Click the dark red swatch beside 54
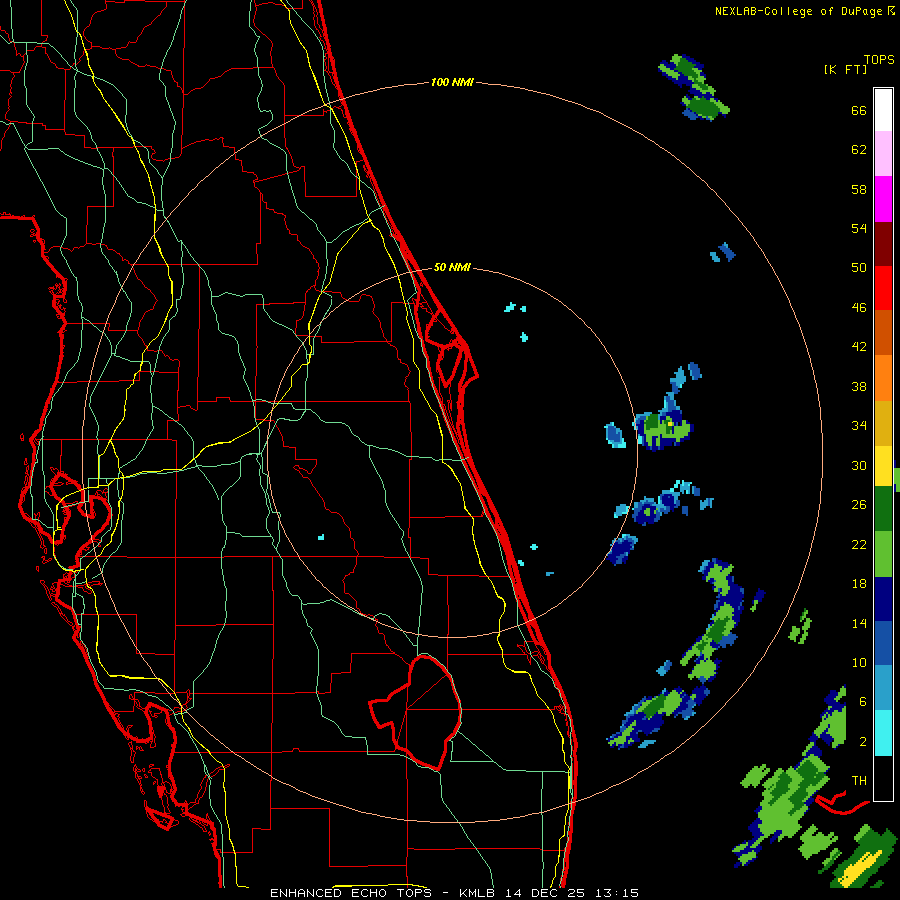900x900 pixels. 883,244
